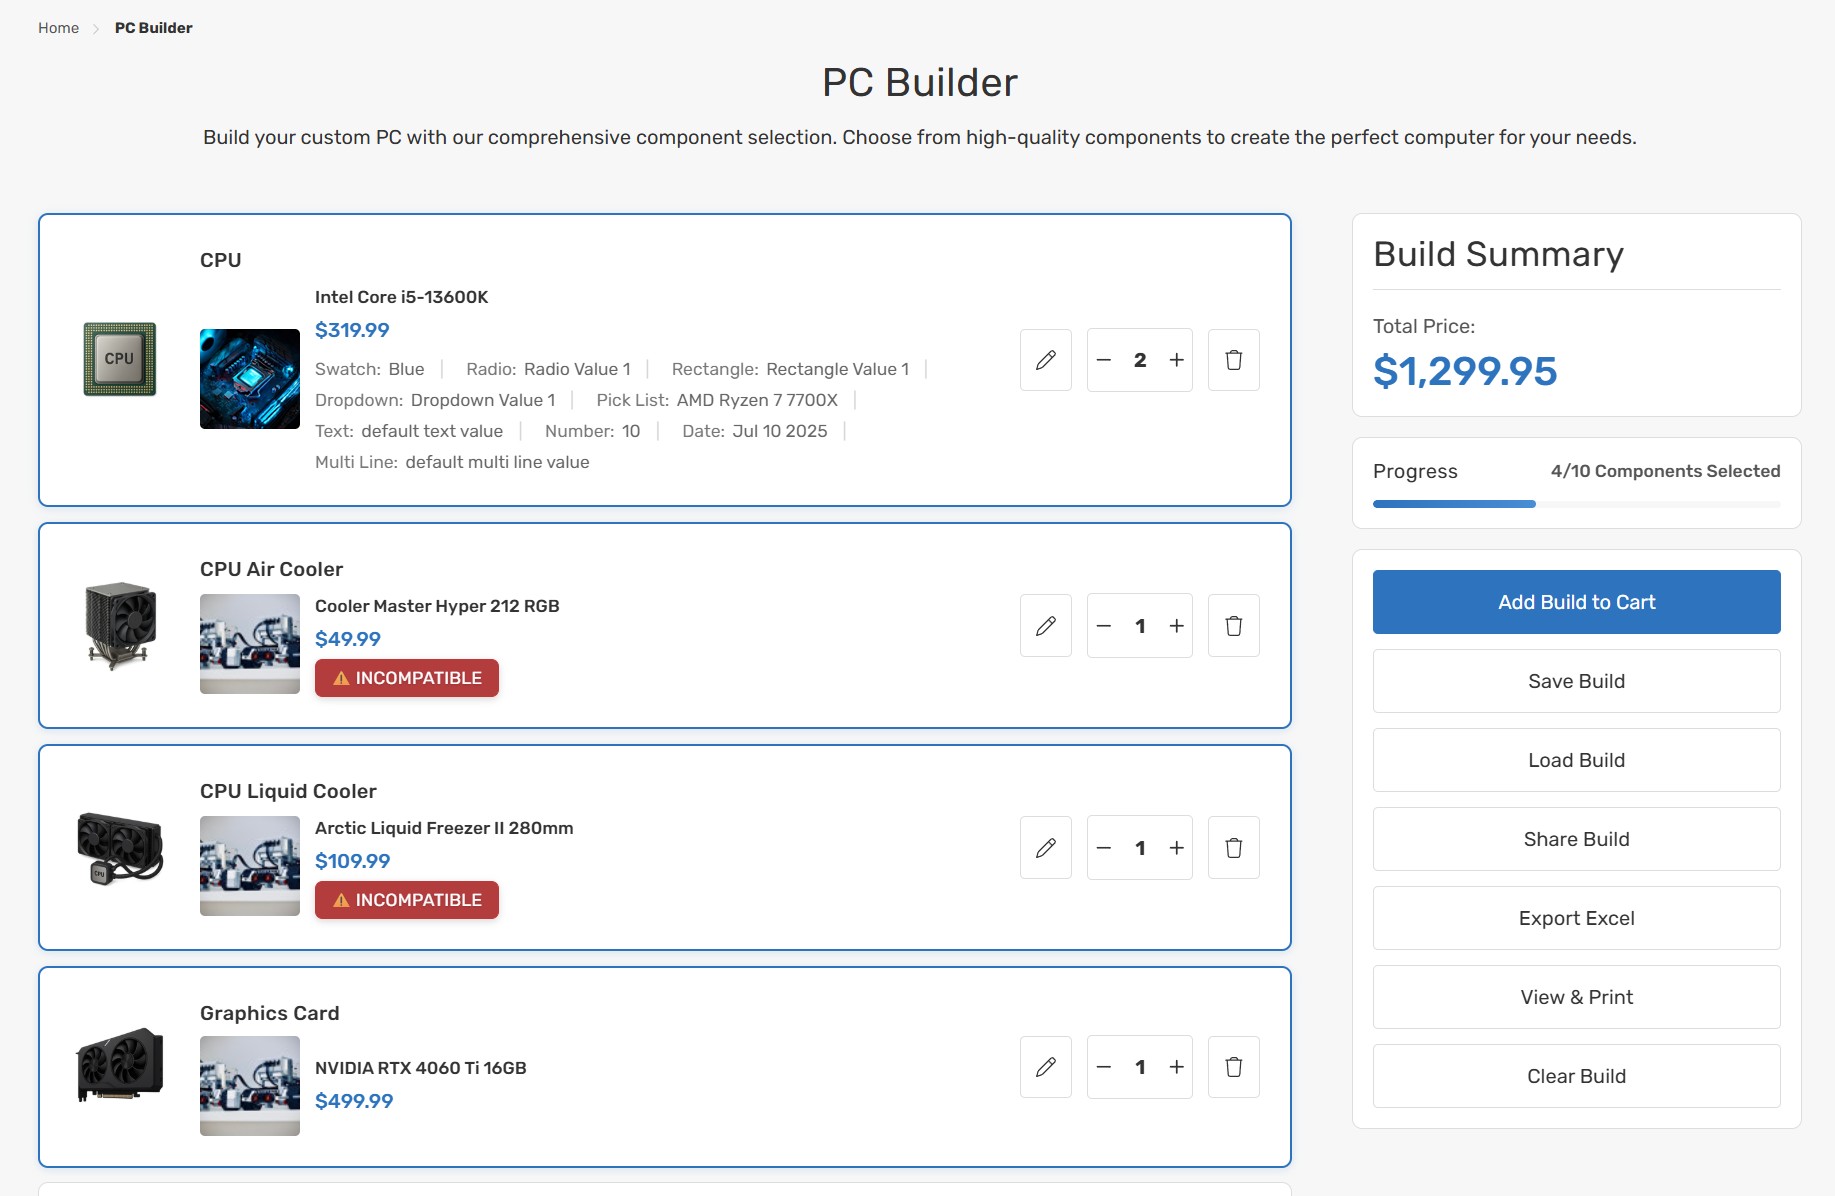This screenshot has height=1196, width=1835.
Task: Click 'Multi Line: default multi line value' text
Action: 452,462
